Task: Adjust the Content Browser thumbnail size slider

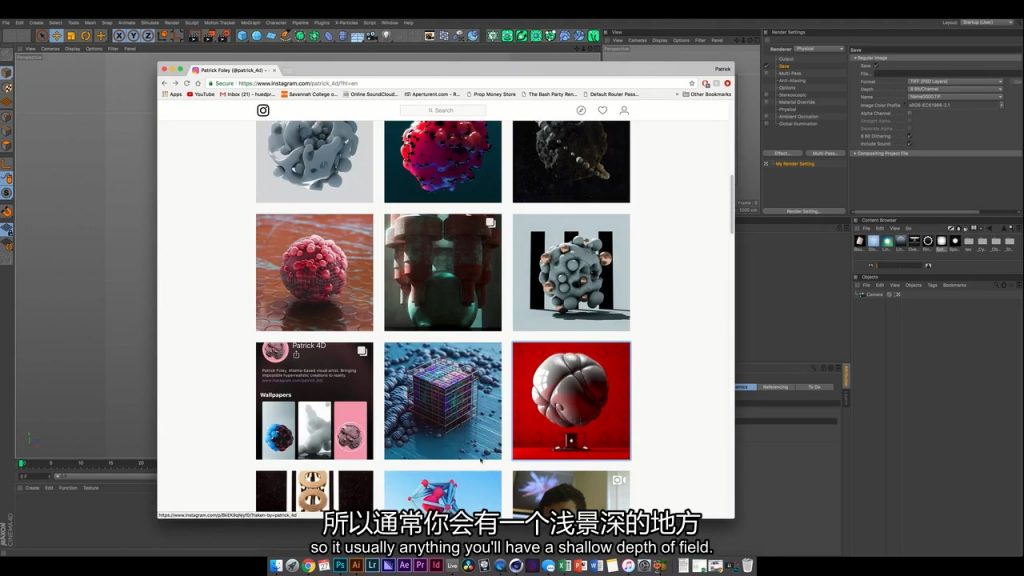Action: (899, 266)
